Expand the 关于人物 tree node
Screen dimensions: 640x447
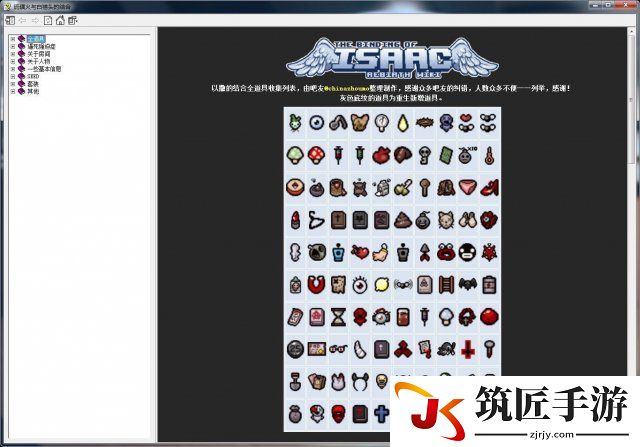(x=13, y=61)
